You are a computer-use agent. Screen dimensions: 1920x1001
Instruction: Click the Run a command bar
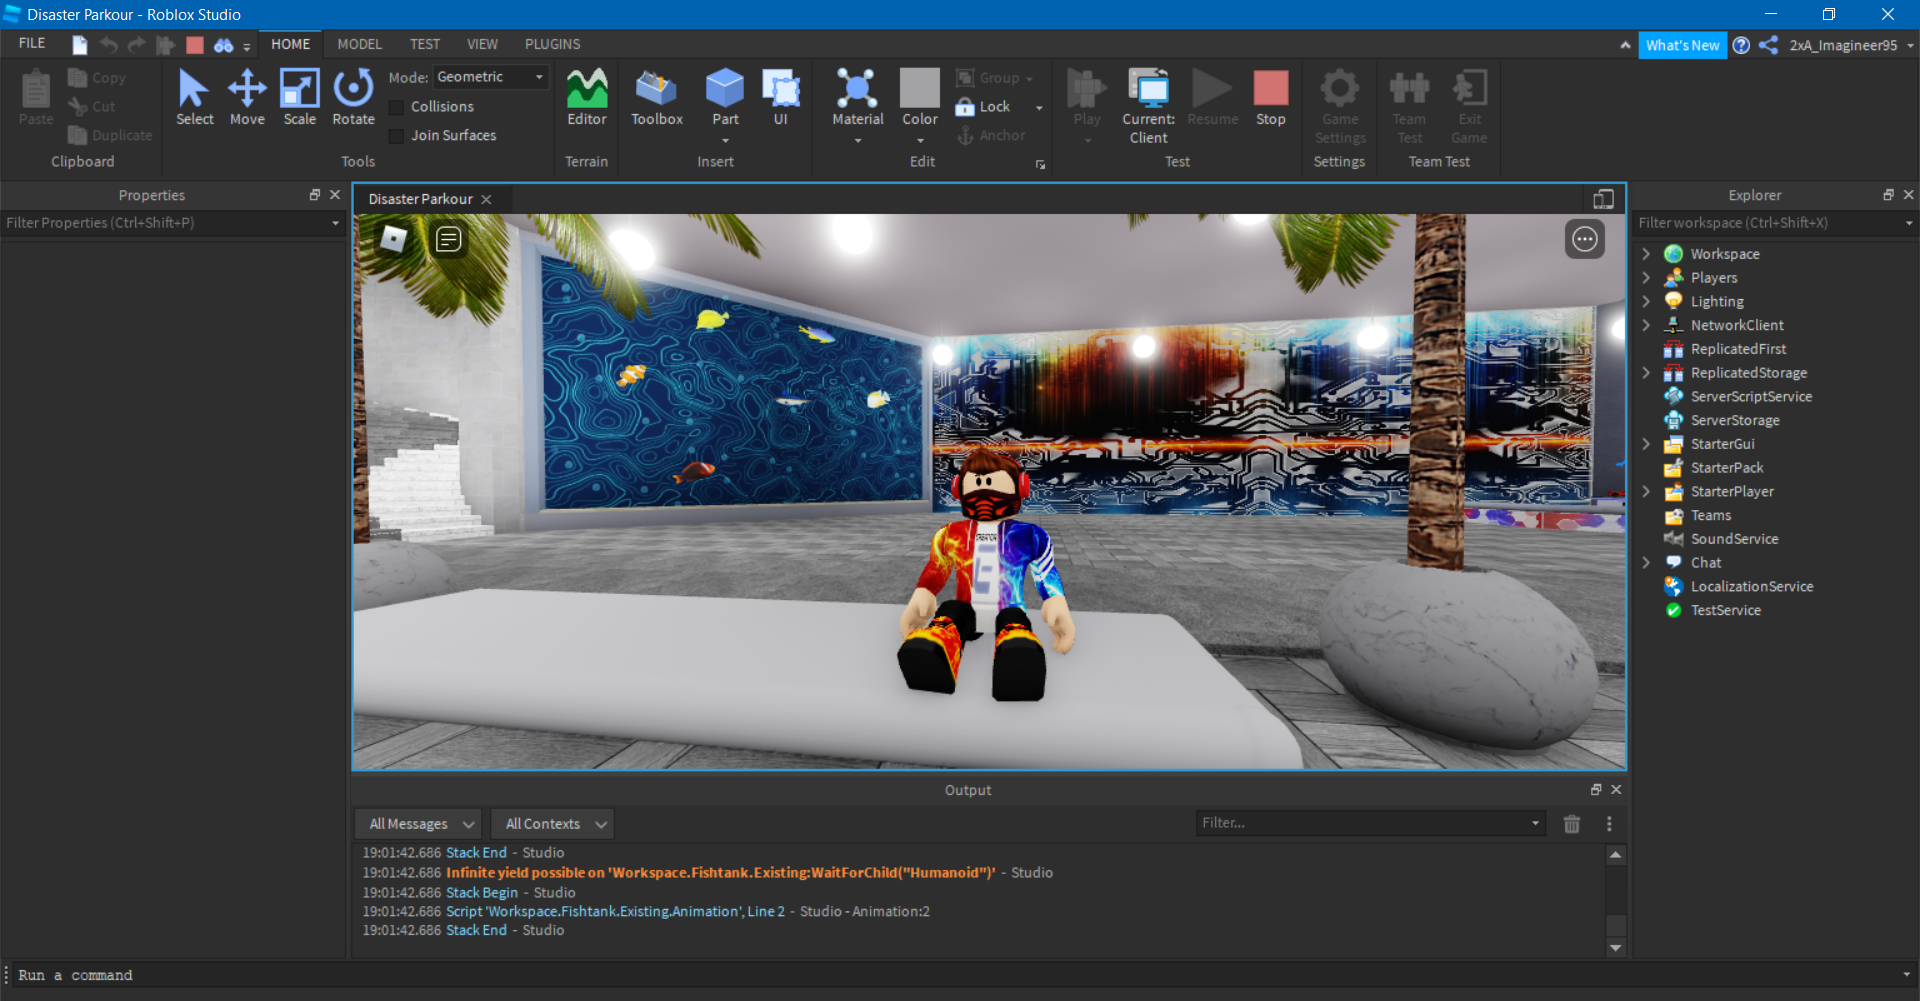[x=960, y=975]
